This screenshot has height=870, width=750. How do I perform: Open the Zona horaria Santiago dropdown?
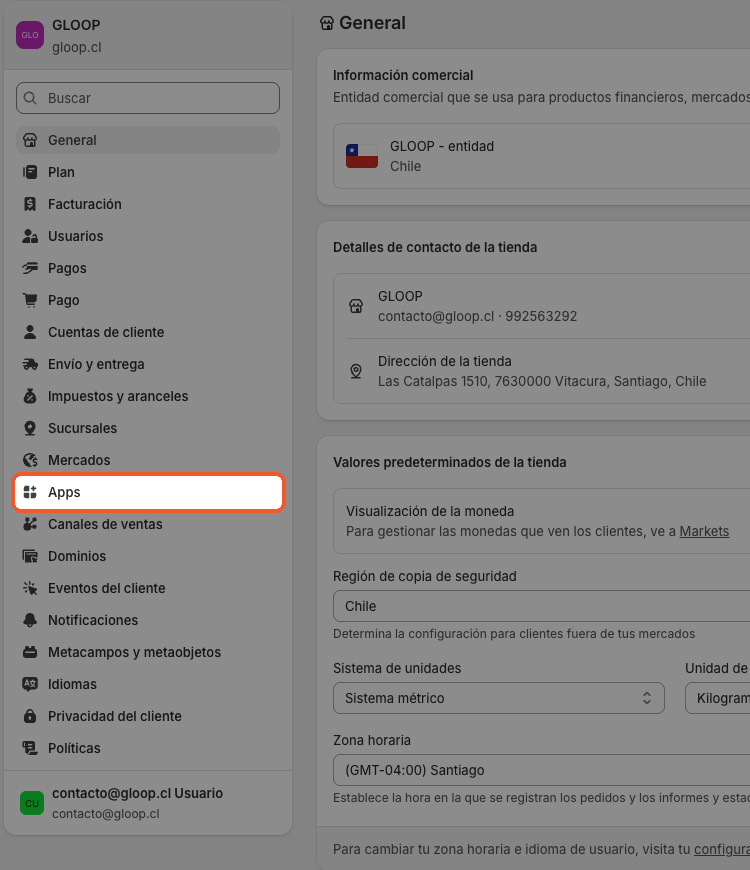coord(541,770)
